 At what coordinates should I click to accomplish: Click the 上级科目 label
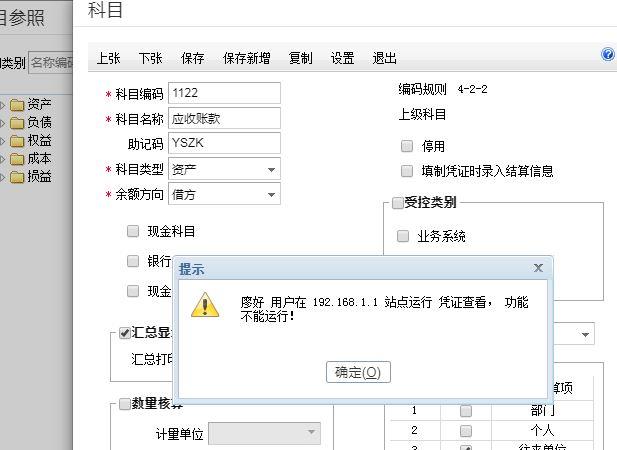(422, 114)
